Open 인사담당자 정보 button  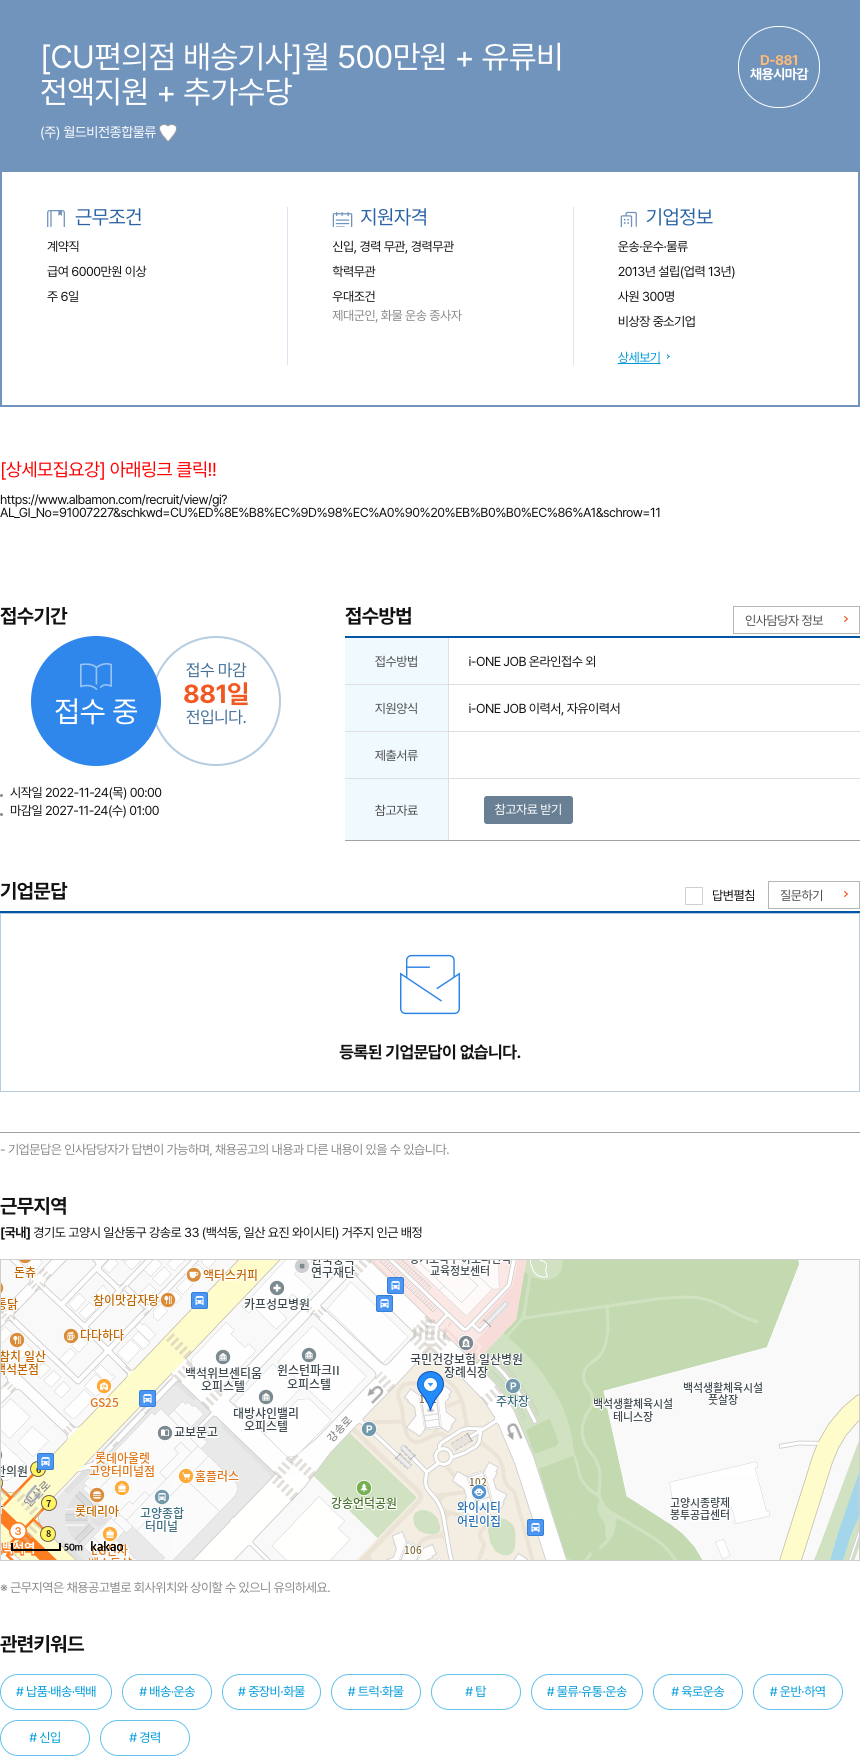(796, 620)
